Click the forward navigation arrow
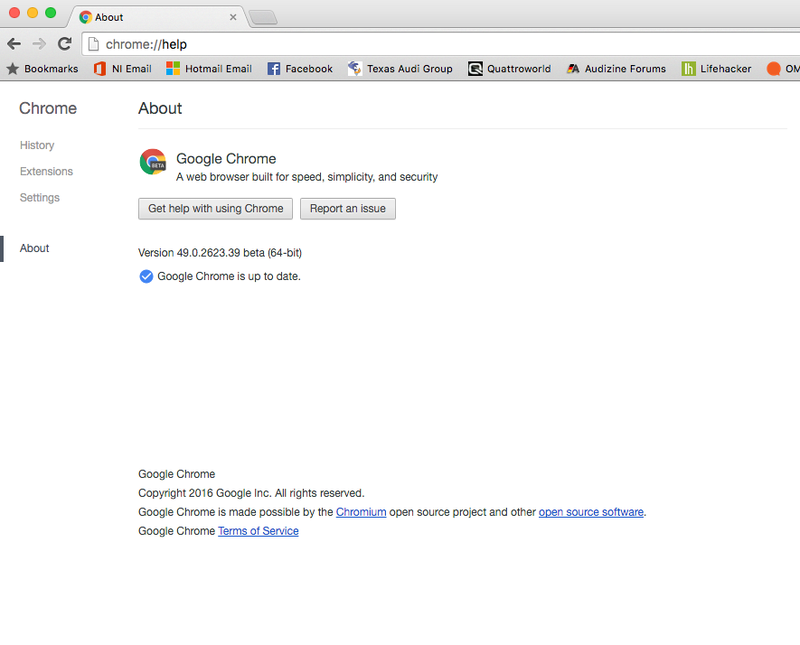This screenshot has width=800, height=645. coord(39,44)
